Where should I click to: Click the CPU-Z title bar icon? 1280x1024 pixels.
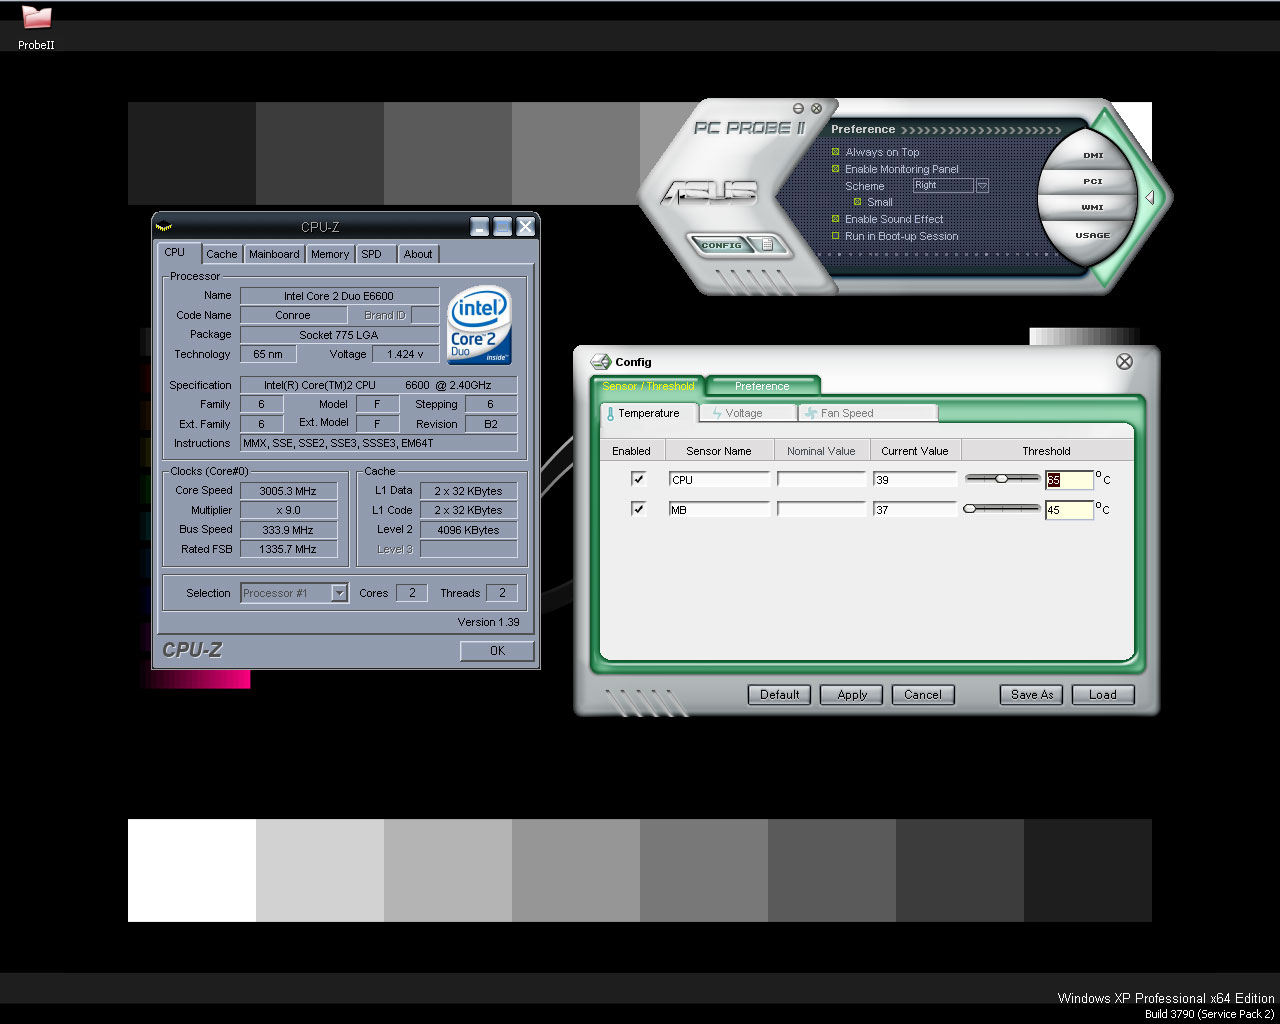(165, 227)
